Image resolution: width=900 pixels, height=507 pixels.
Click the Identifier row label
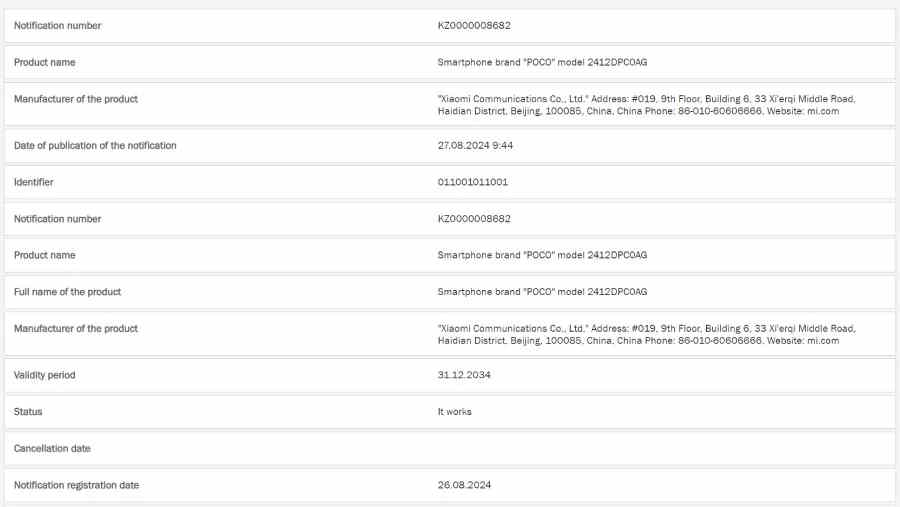tap(33, 182)
